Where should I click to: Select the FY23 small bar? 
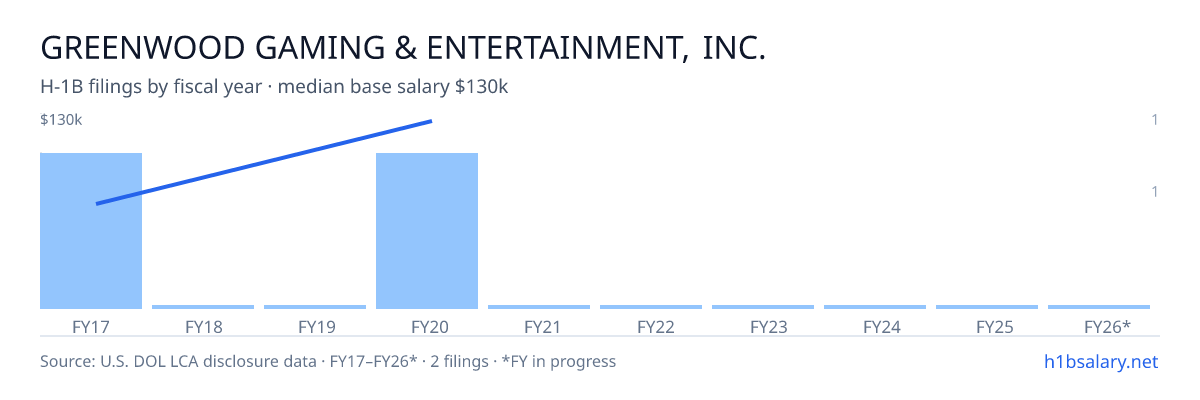763,307
